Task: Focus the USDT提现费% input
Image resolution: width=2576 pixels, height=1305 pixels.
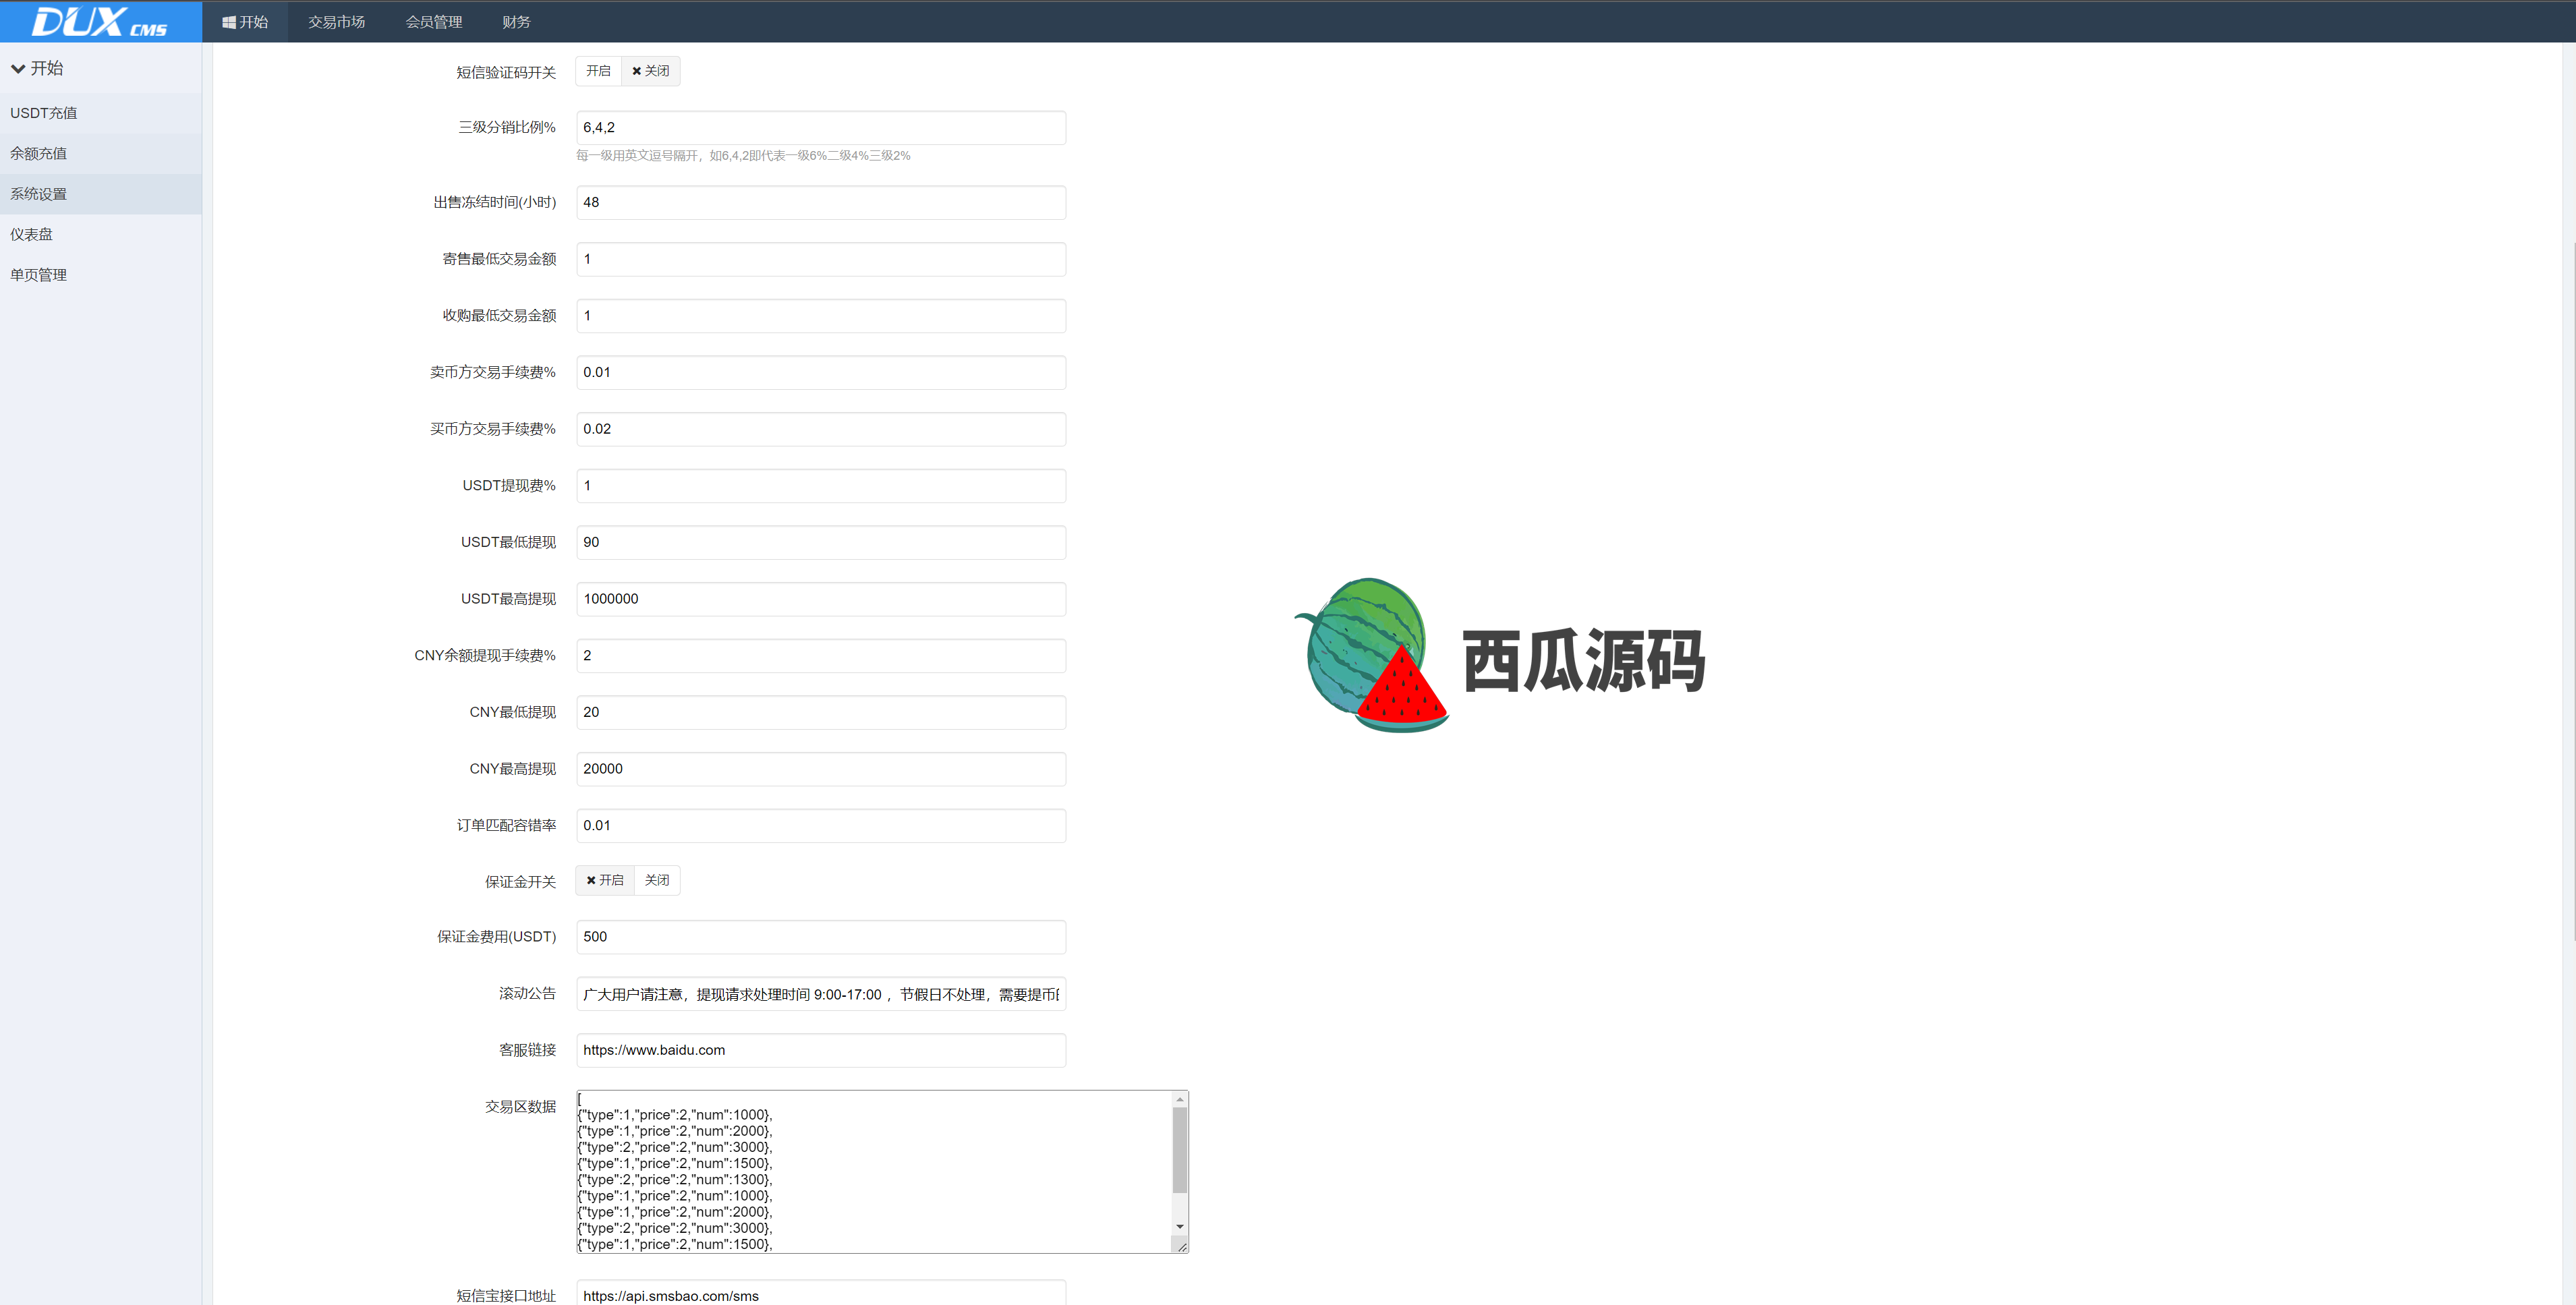Action: [x=821, y=486]
